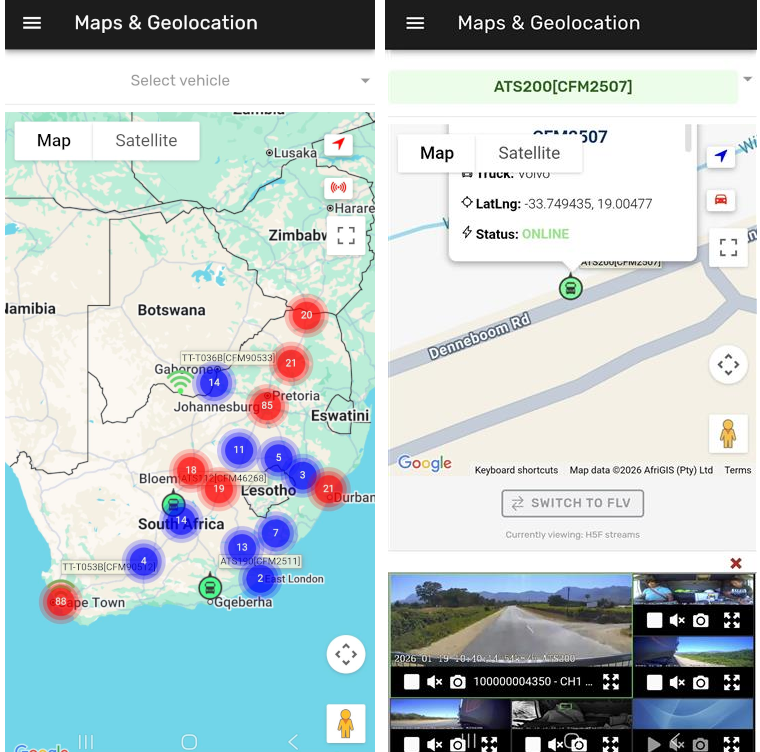This screenshot has width=760, height=752.
Task: Tap Street View pegman on right screen
Action: (x=728, y=434)
